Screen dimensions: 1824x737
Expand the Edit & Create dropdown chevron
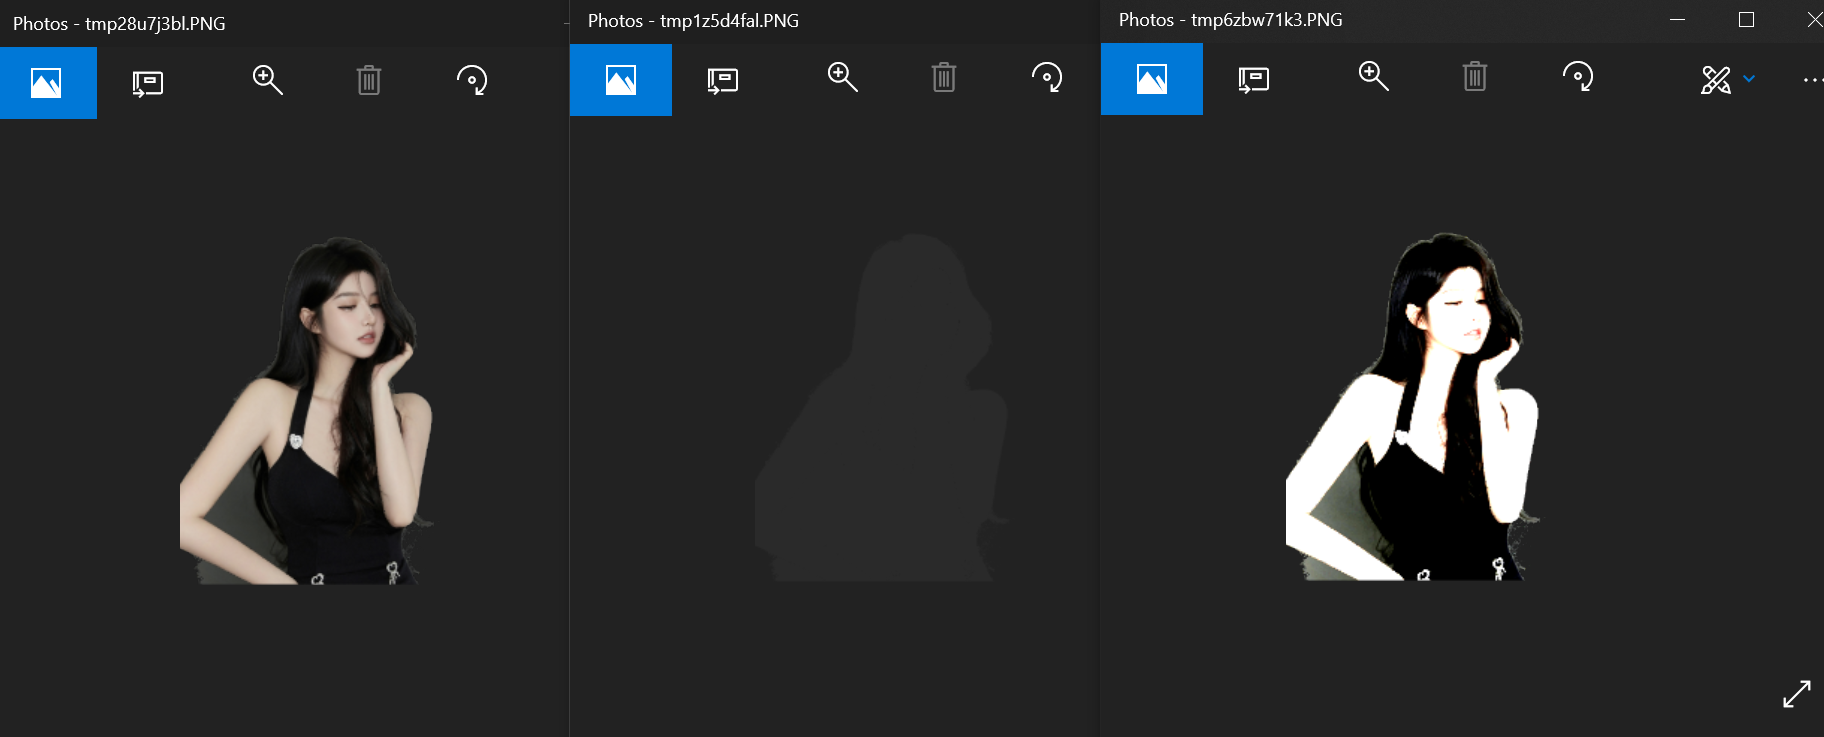[x=1749, y=79]
